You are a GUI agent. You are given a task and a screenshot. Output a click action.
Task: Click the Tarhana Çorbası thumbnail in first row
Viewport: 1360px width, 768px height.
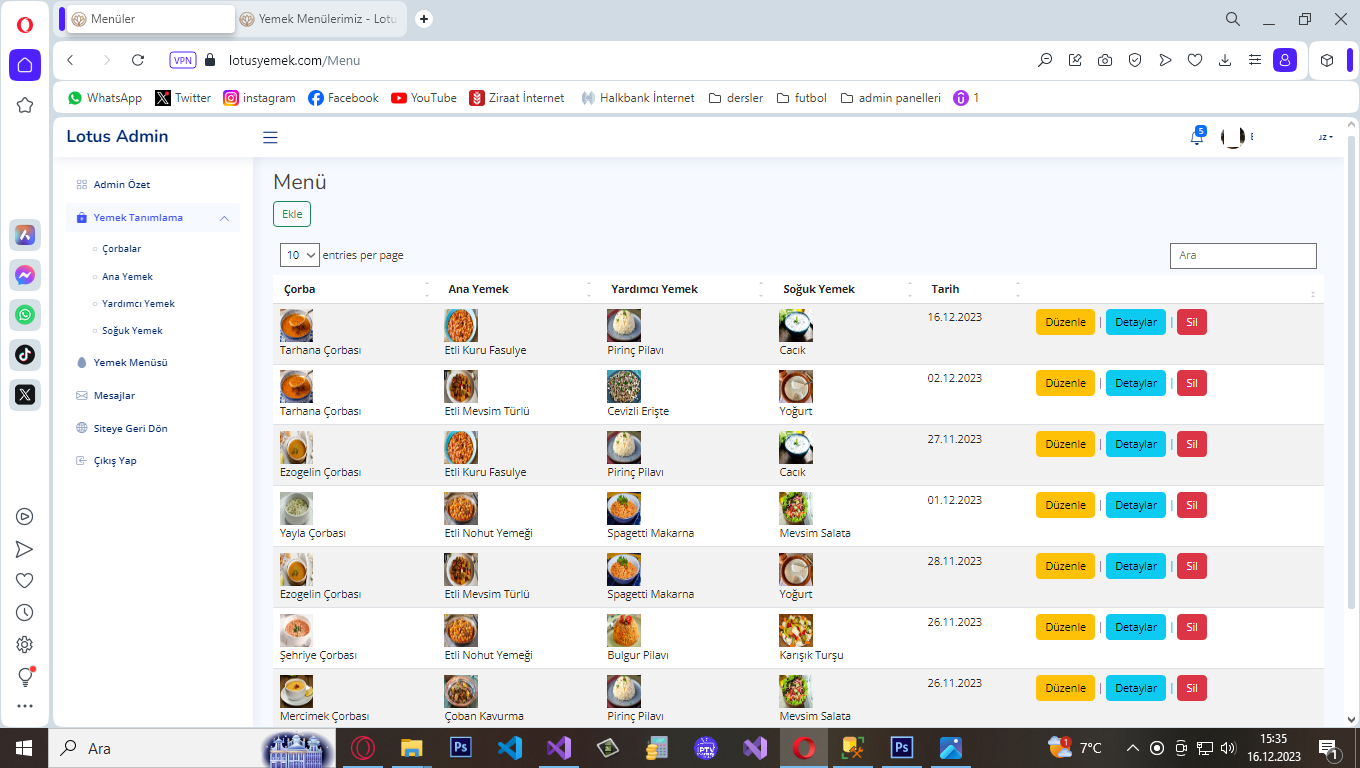coord(296,326)
